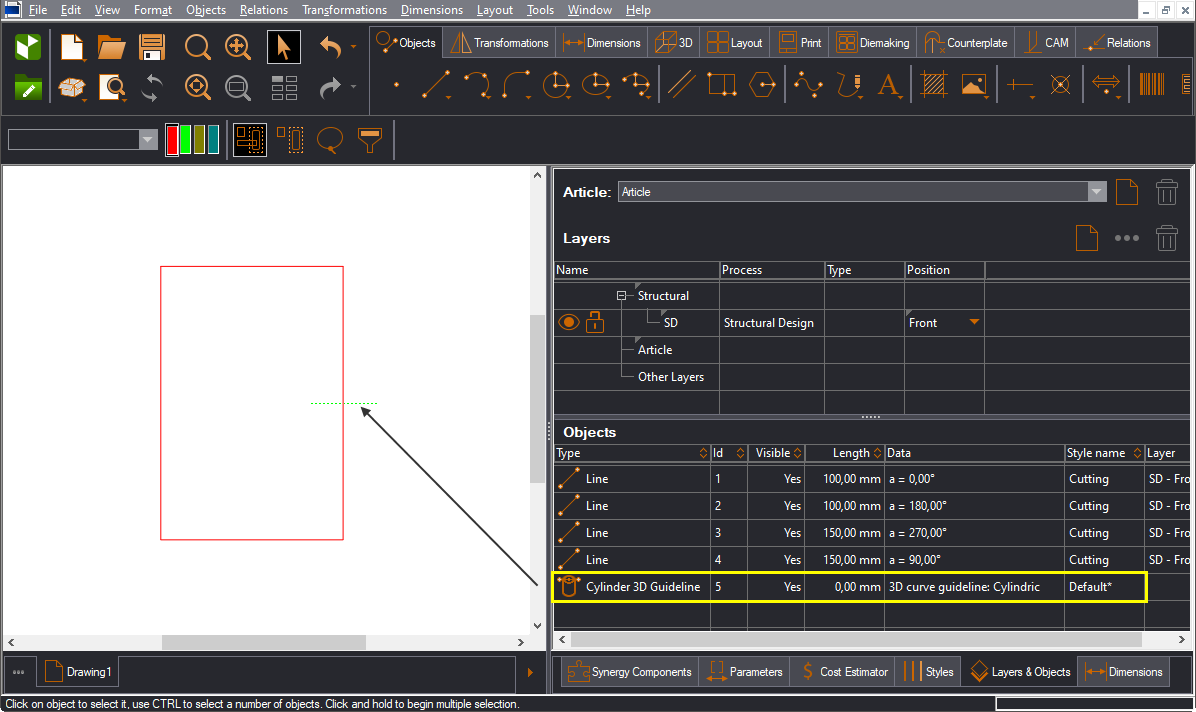Screen dimensions: 1196x712
Task: Toggle visibility eye for SD layer
Action: click(x=569, y=322)
